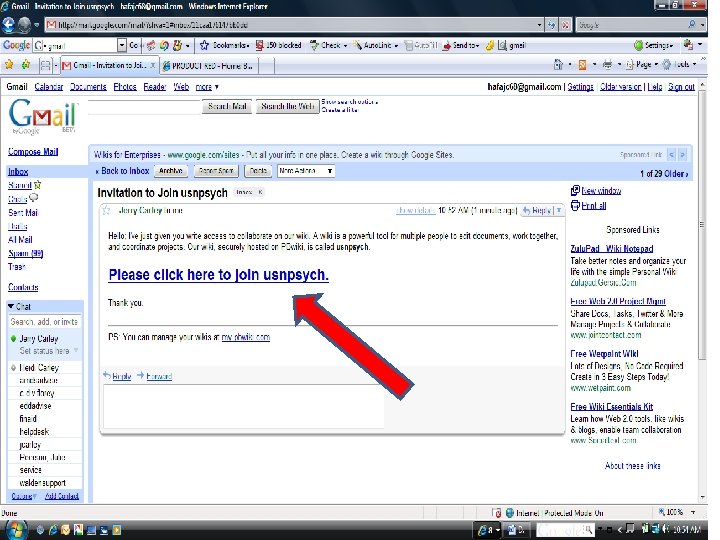Viewport: 720px width, 540px height.
Task: Click the Sign out link
Action: pyautogui.click(x=681, y=87)
